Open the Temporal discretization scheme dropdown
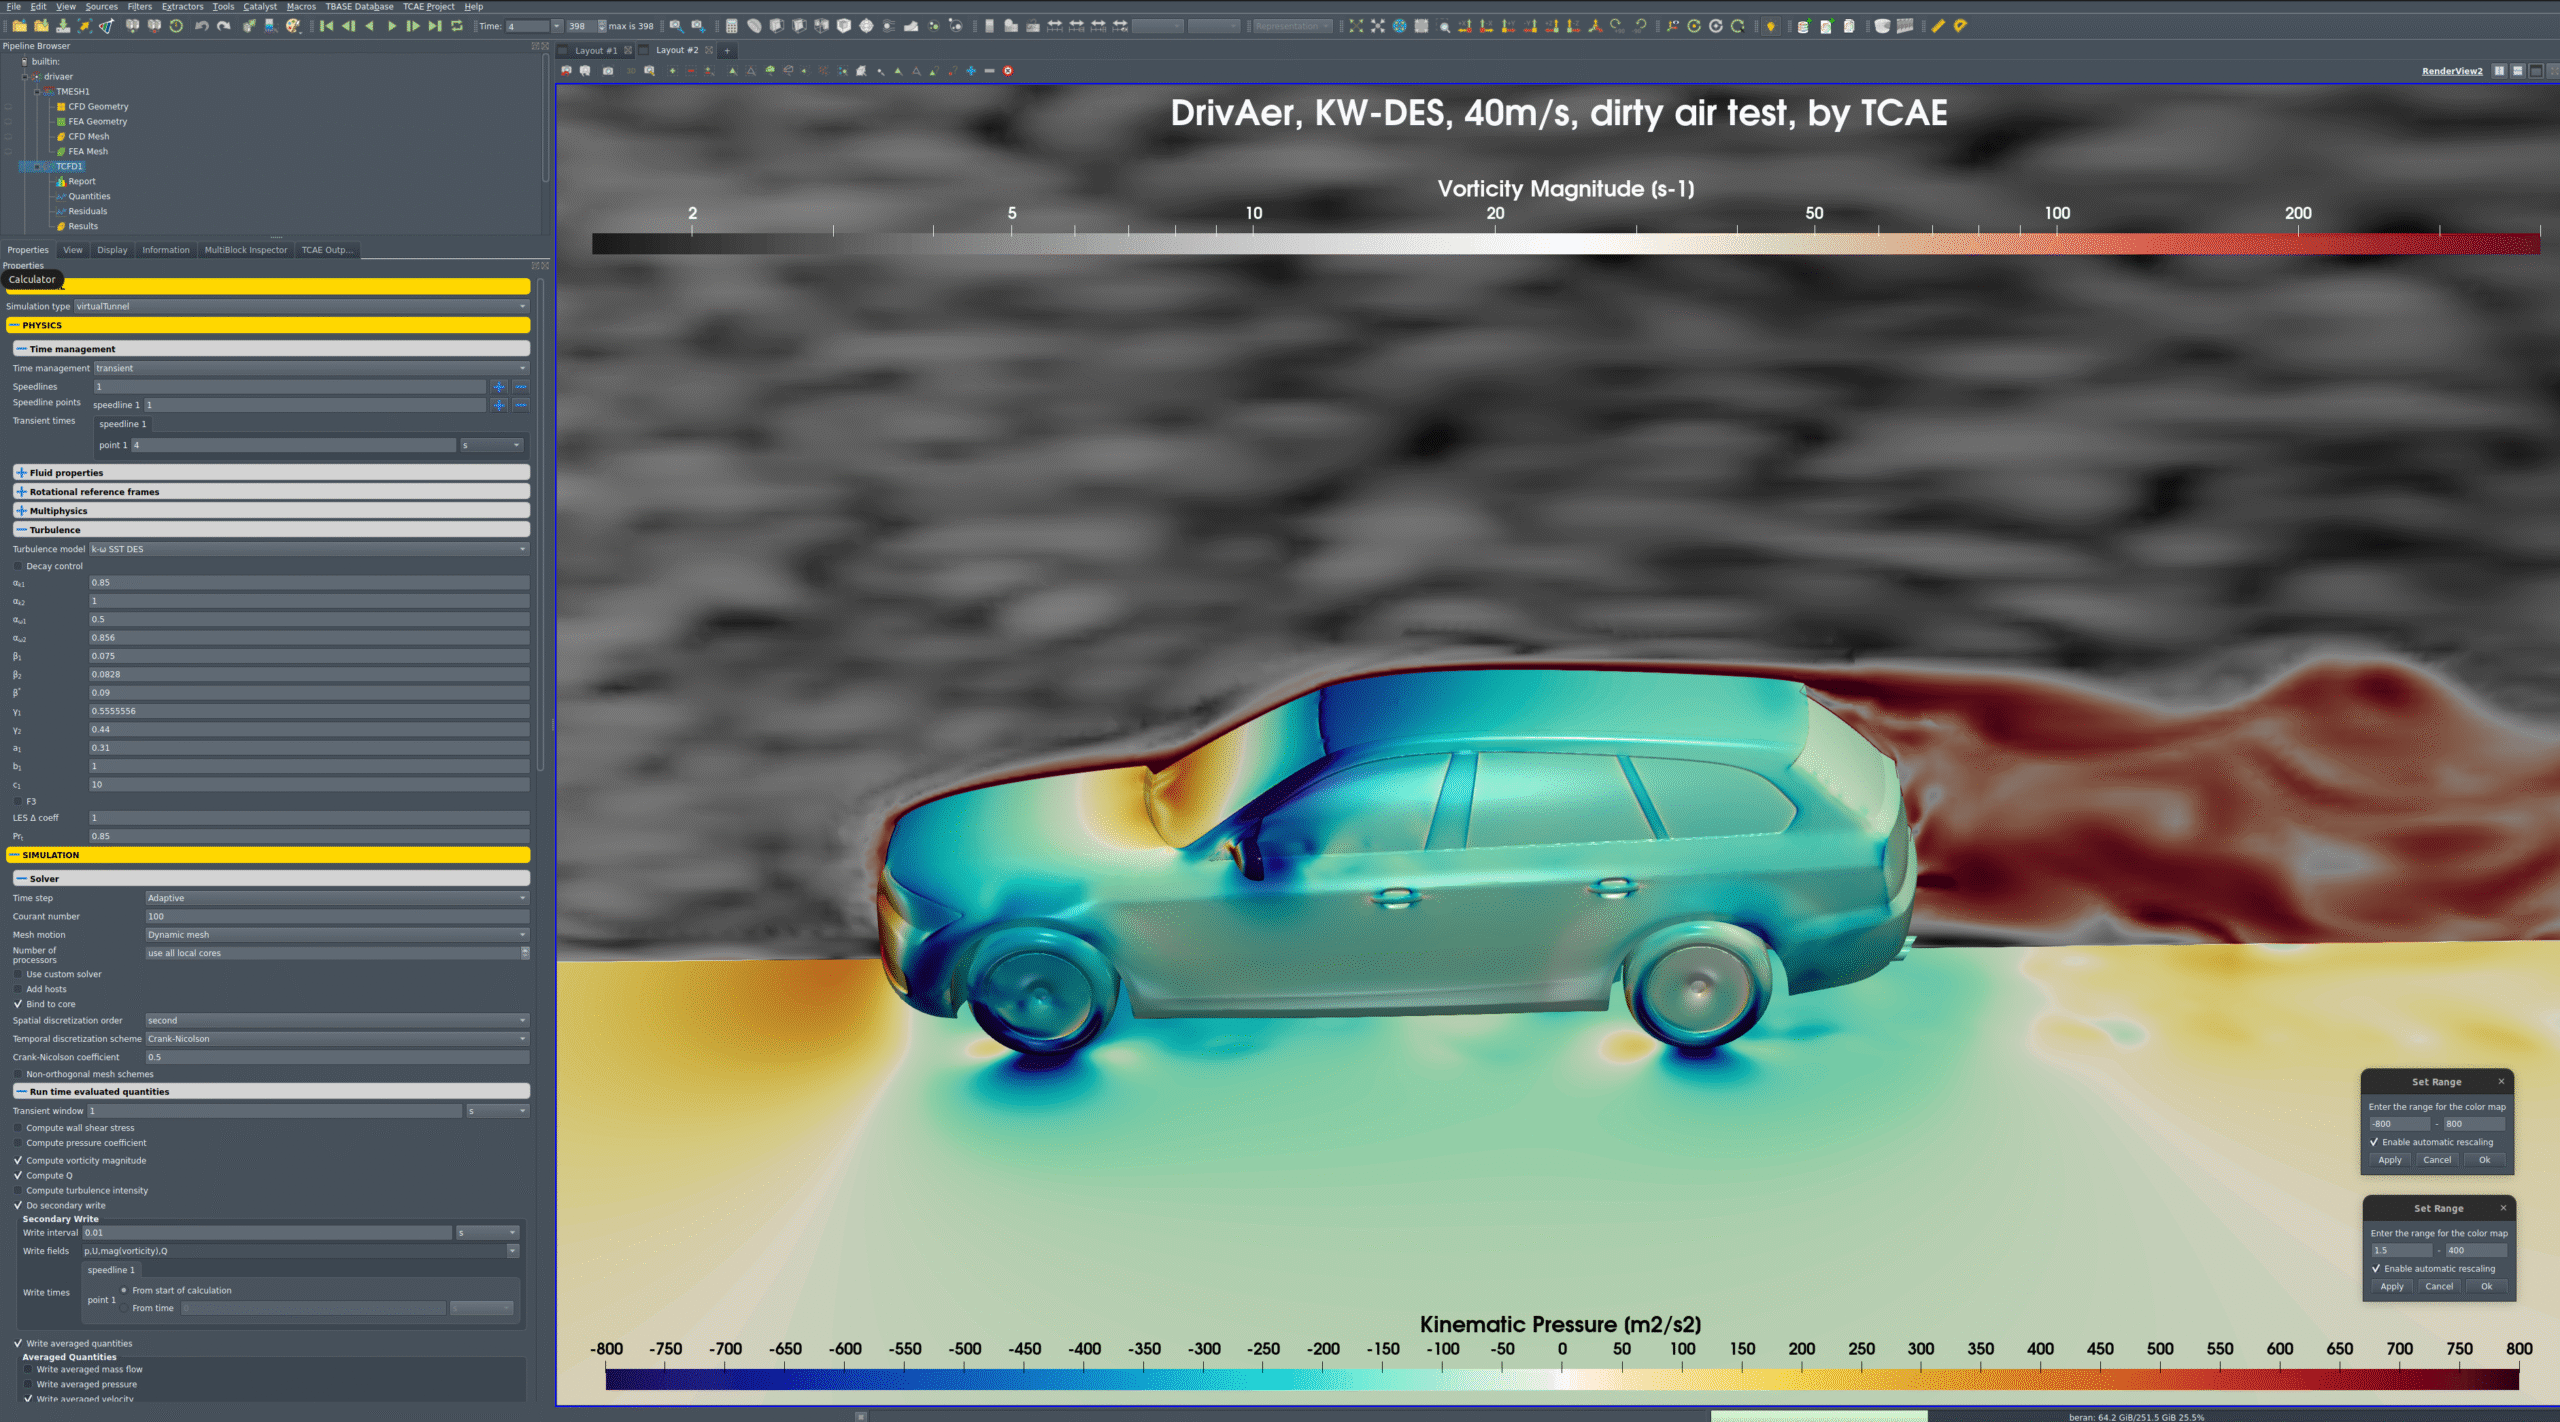This screenshot has height=1422, width=2560. click(x=337, y=1039)
